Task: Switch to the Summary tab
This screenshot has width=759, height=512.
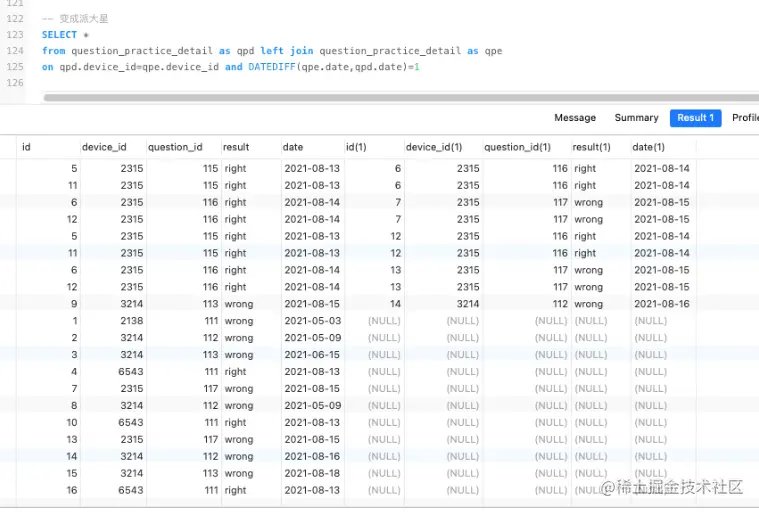Action: (636, 118)
